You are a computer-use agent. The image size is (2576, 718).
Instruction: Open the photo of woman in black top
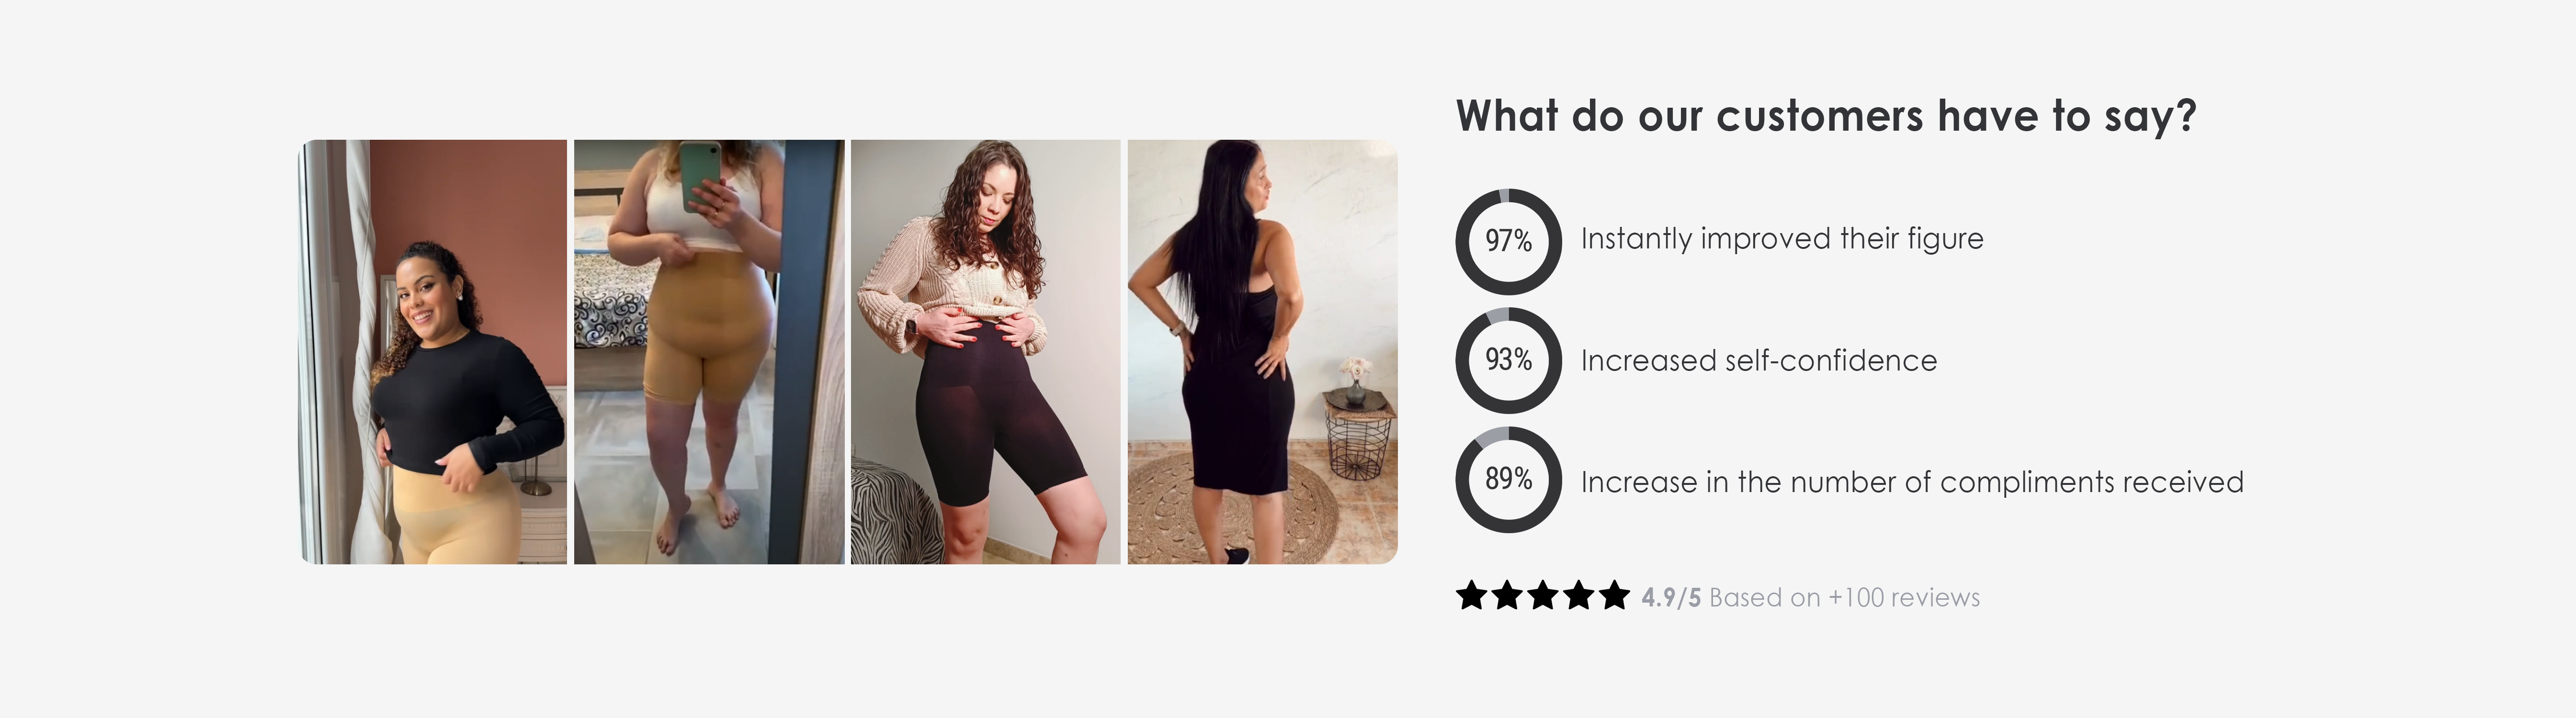pyautogui.click(x=434, y=352)
